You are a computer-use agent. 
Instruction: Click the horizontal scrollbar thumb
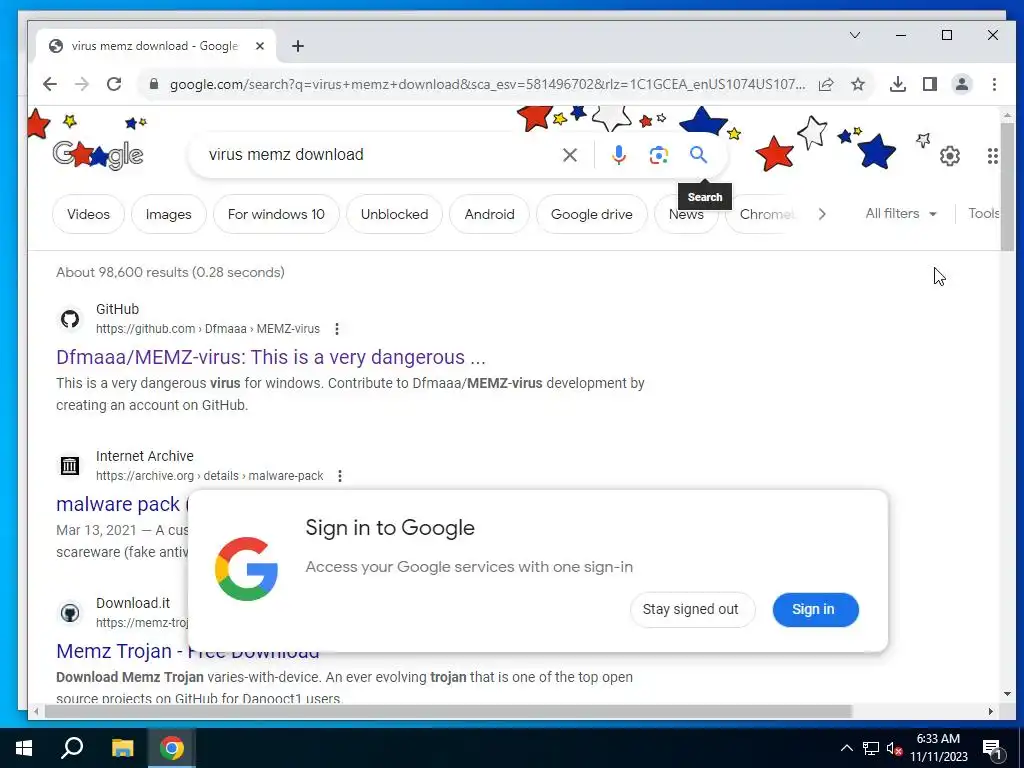click(x=448, y=711)
